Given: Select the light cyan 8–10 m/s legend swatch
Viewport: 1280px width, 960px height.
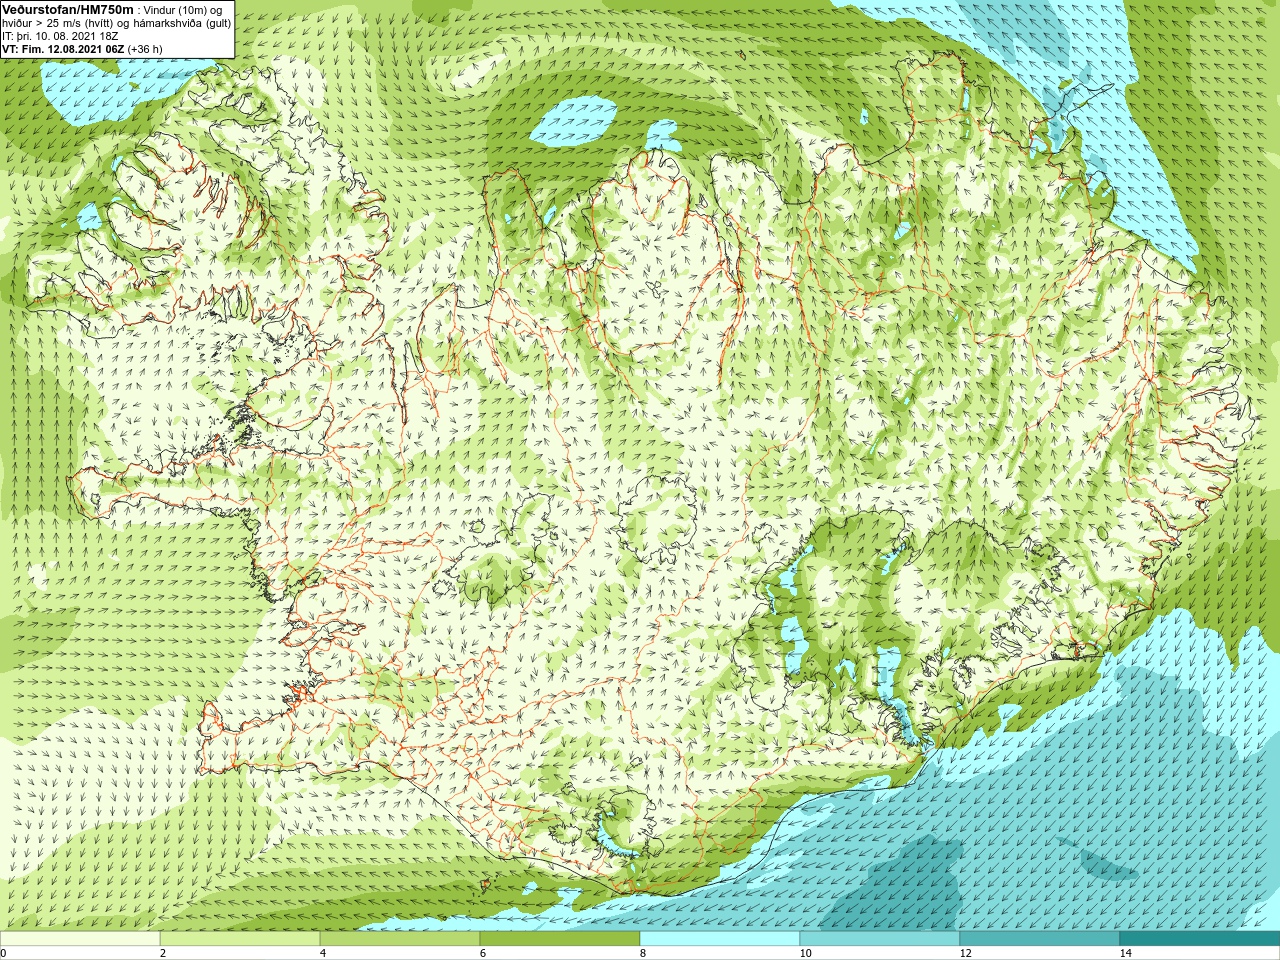Looking at the screenshot, I should pyautogui.click(x=720, y=939).
